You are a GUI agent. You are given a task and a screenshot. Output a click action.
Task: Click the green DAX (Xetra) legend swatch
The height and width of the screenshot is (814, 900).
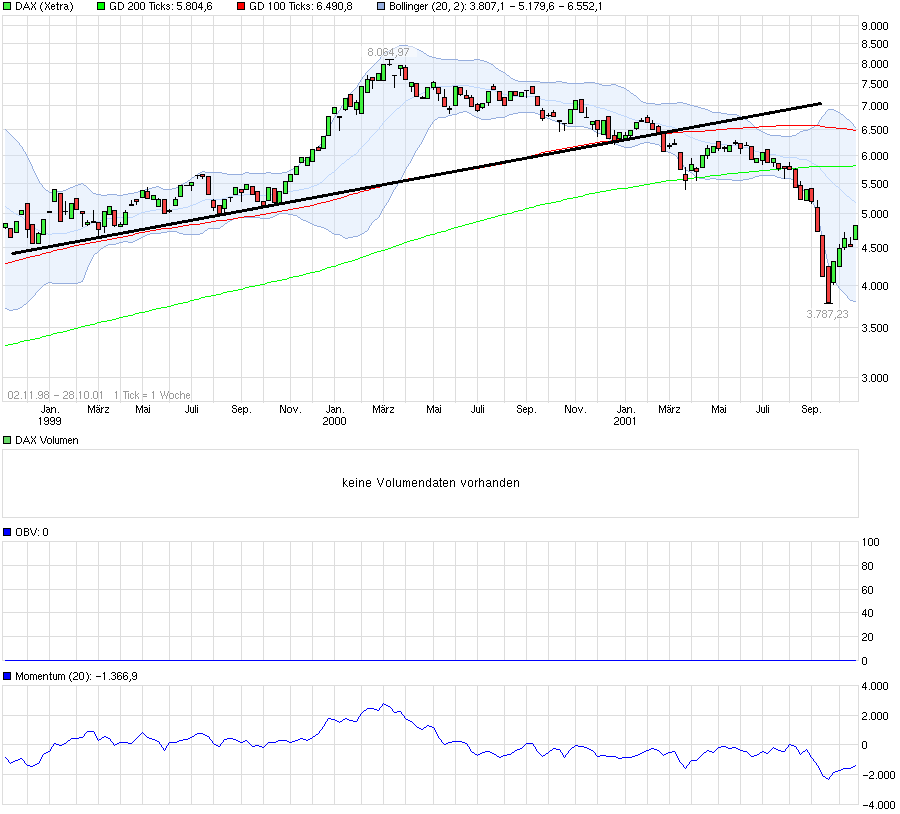(x=7, y=7)
